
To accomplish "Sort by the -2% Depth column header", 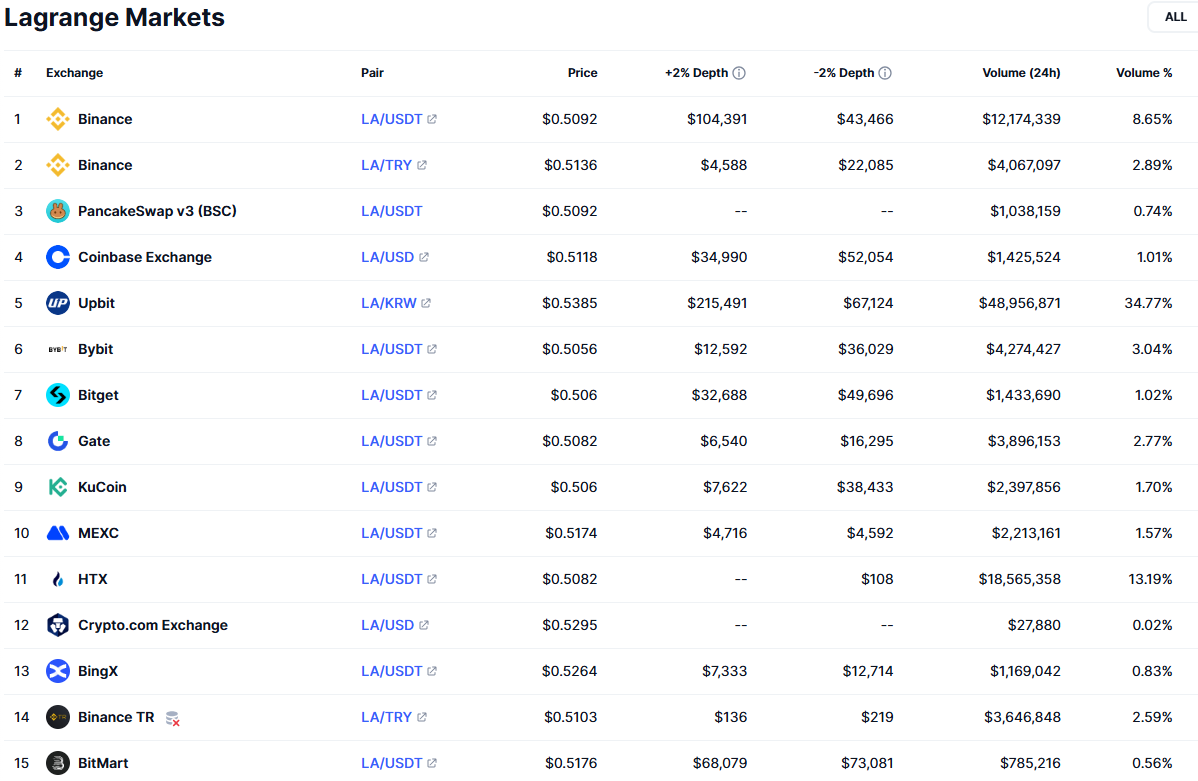I will click(x=843, y=73).
